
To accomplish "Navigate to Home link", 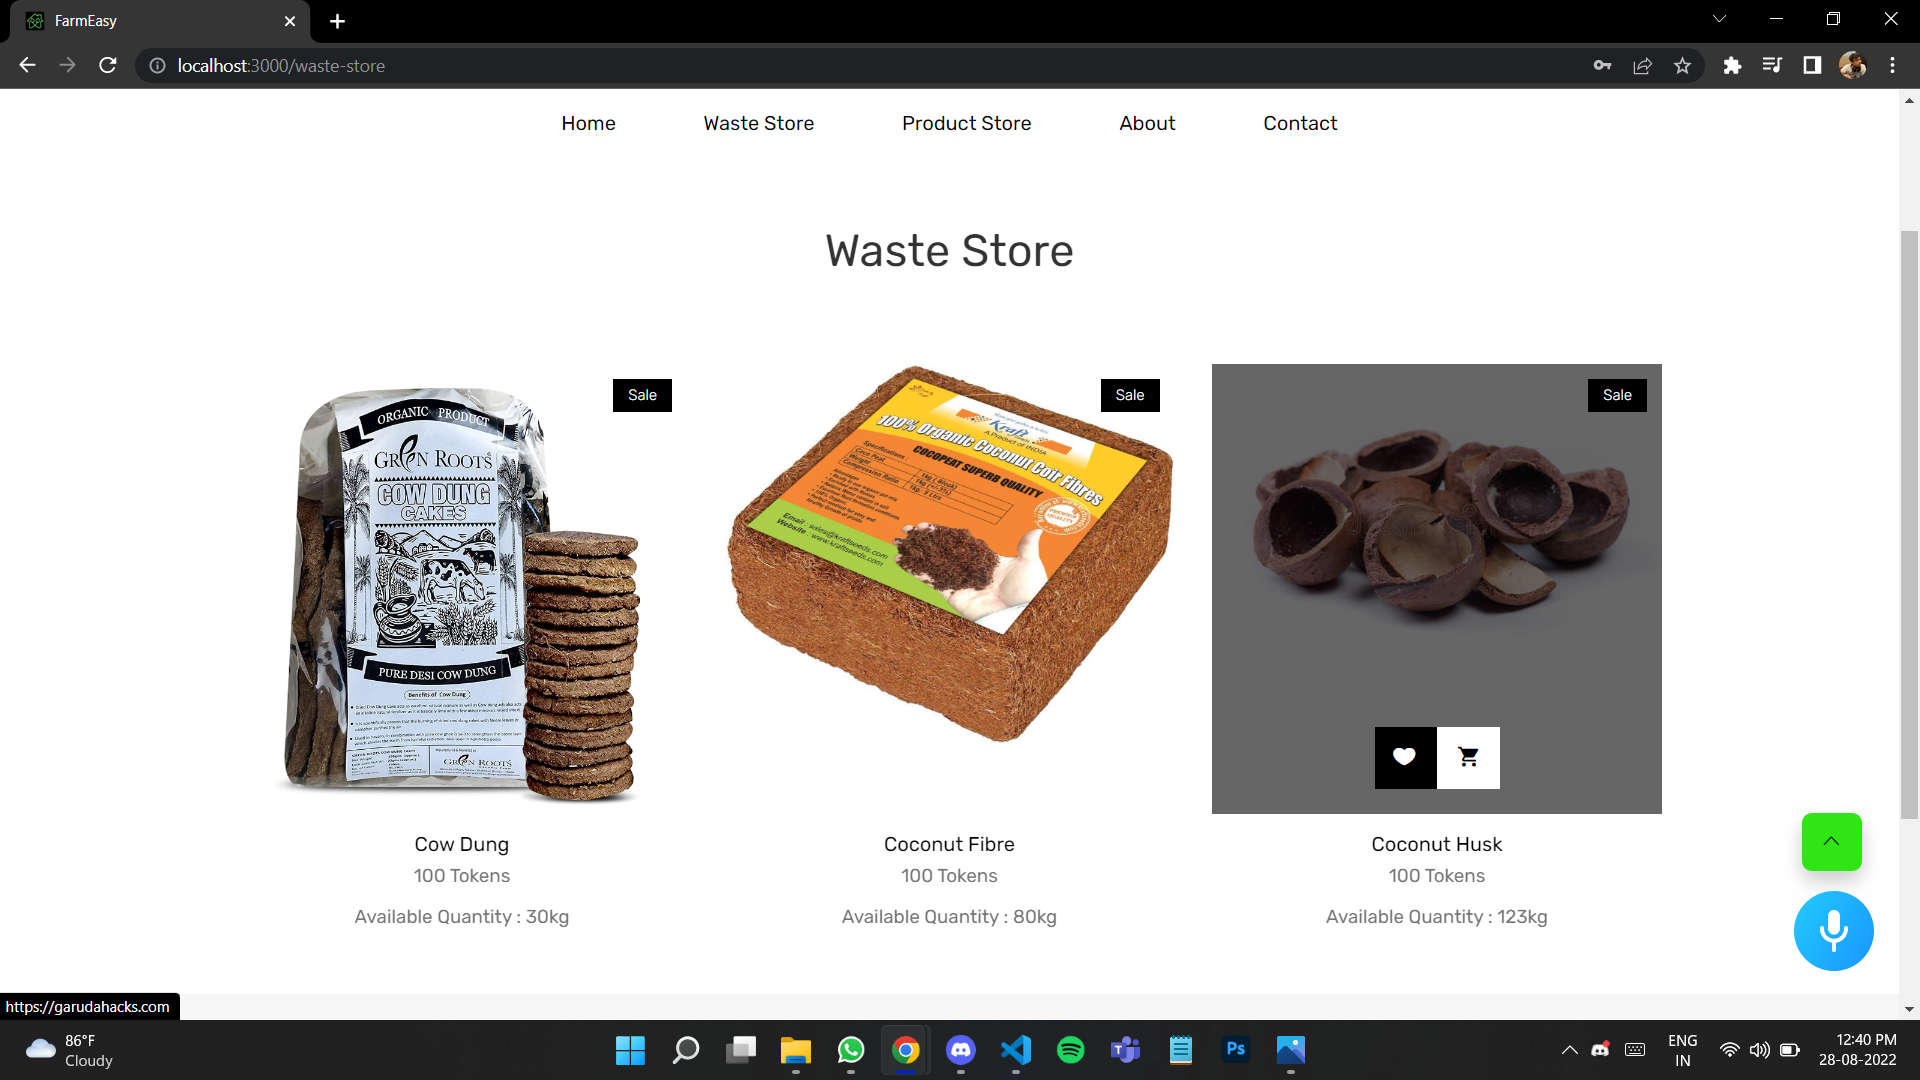I will 588,123.
